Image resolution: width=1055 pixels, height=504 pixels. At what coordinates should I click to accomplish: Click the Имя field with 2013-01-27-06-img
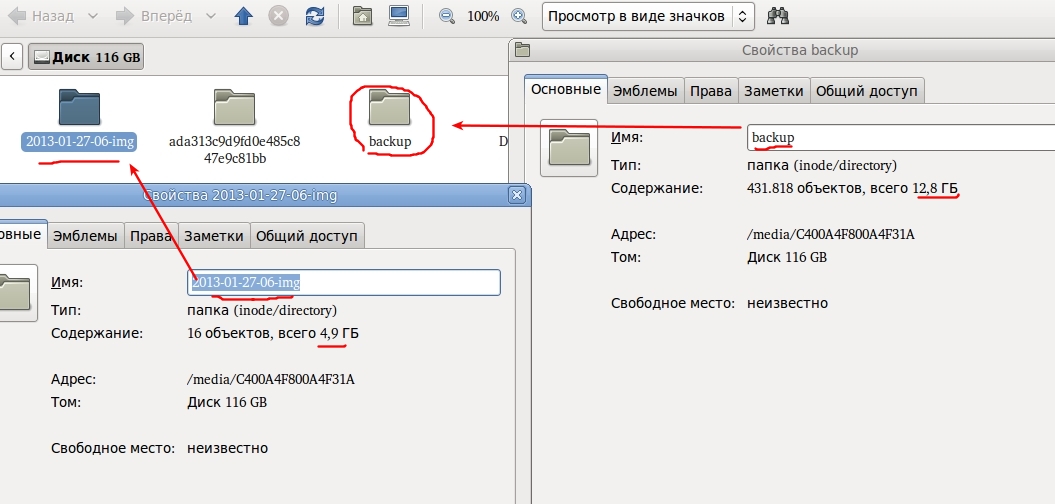pos(344,283)
